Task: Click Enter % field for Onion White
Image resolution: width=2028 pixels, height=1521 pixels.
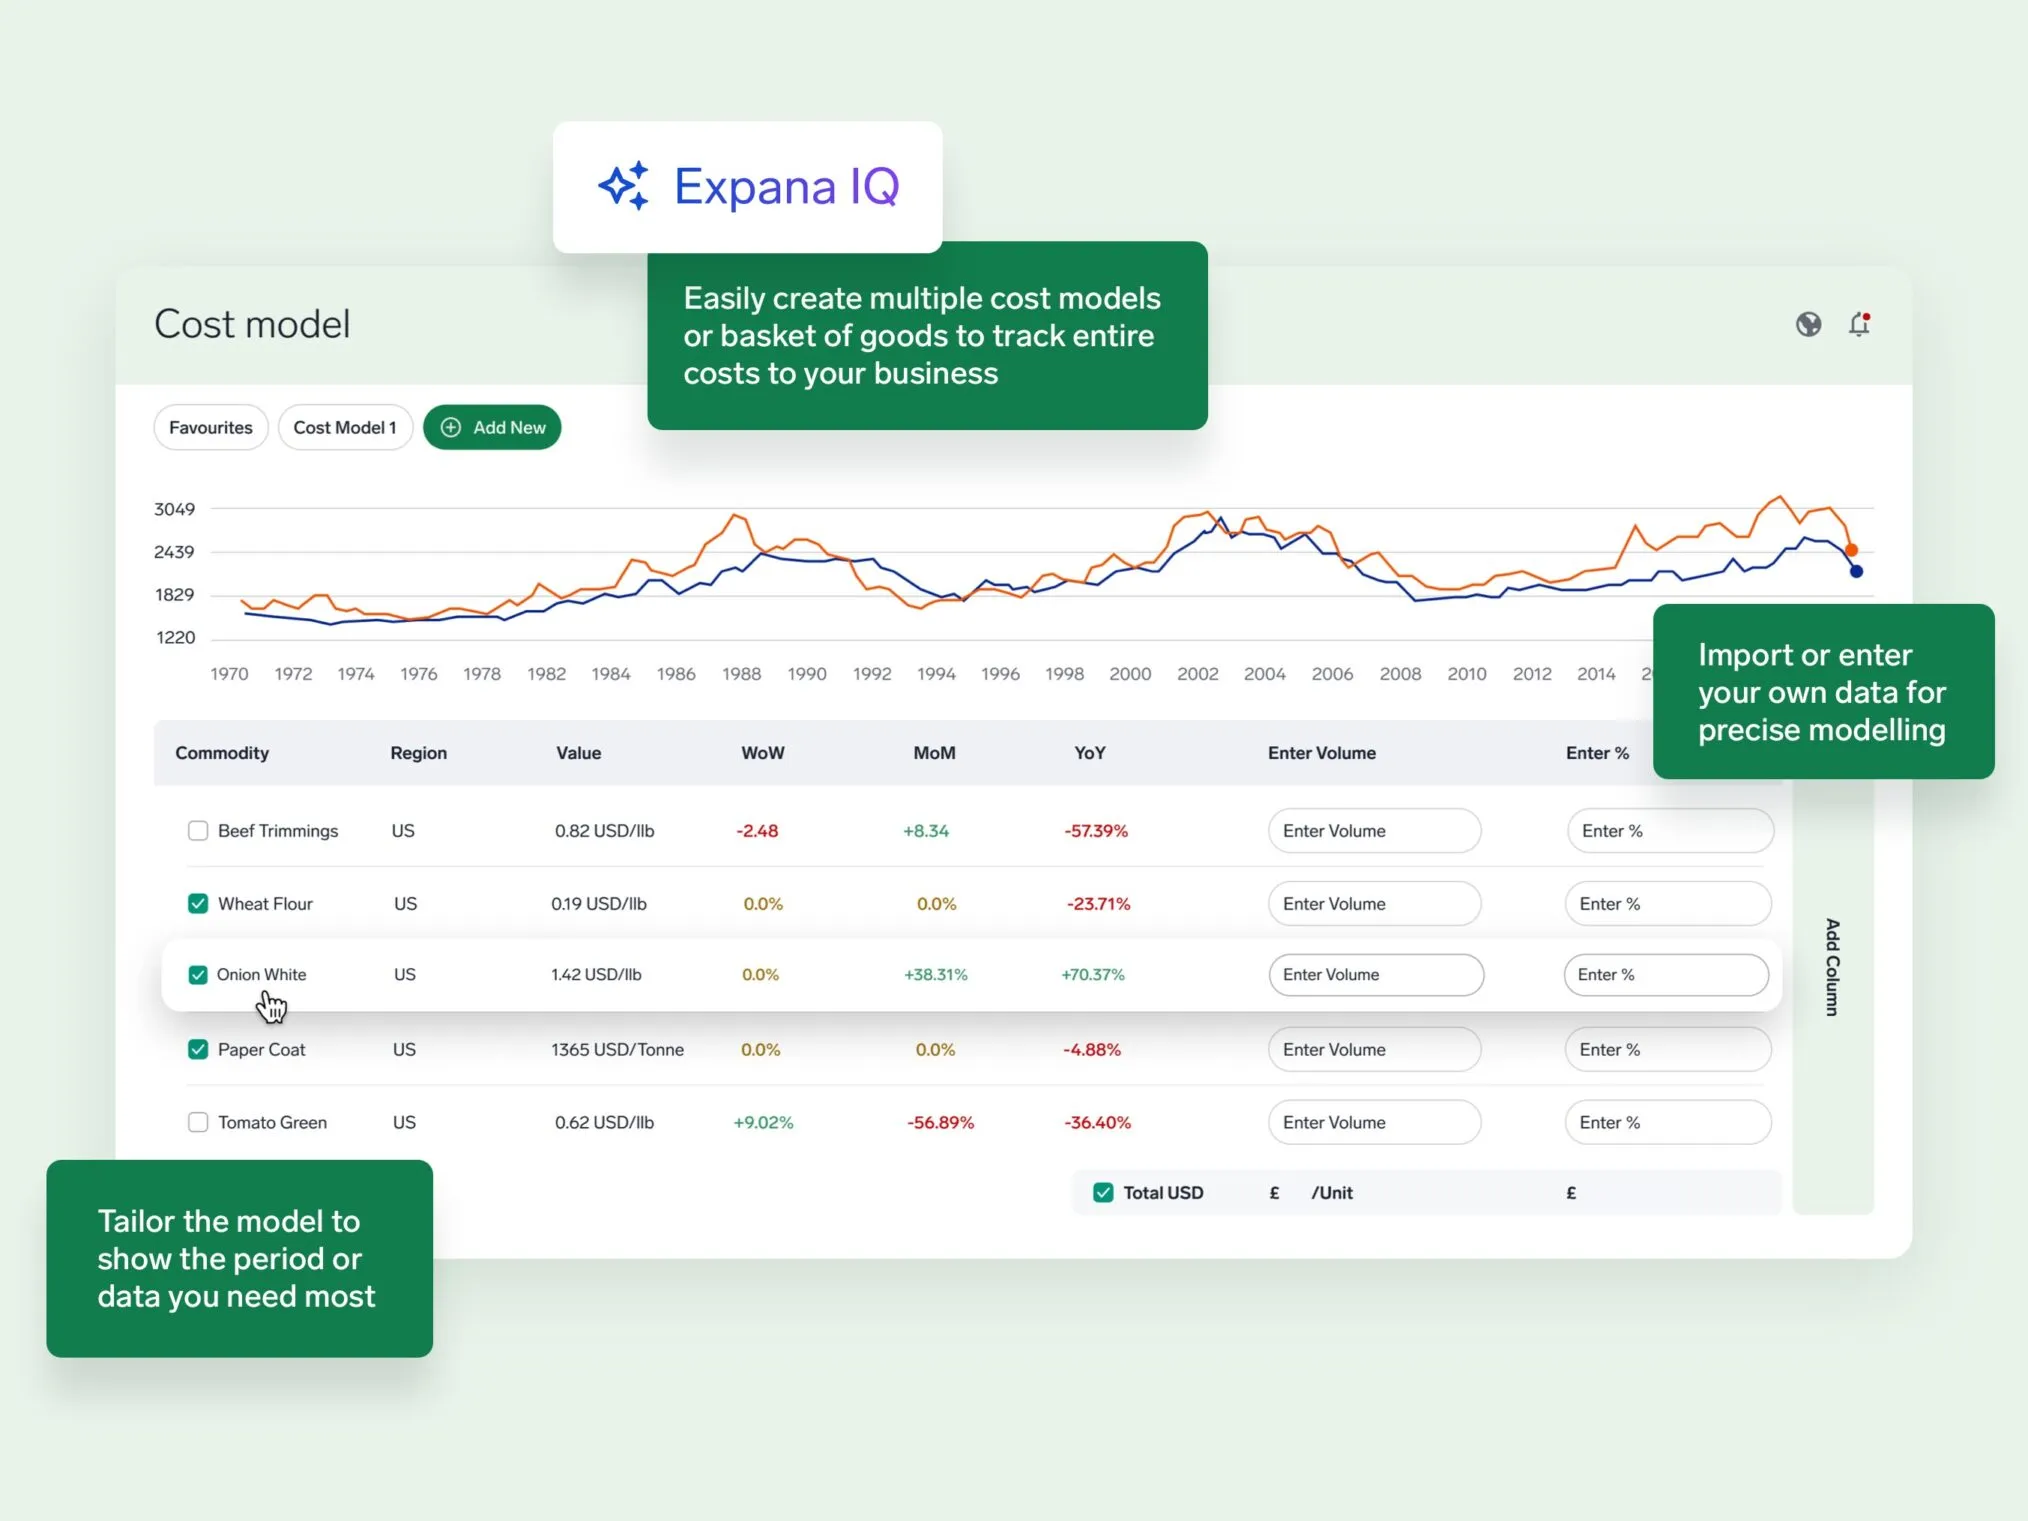Action: point(1665,975)
